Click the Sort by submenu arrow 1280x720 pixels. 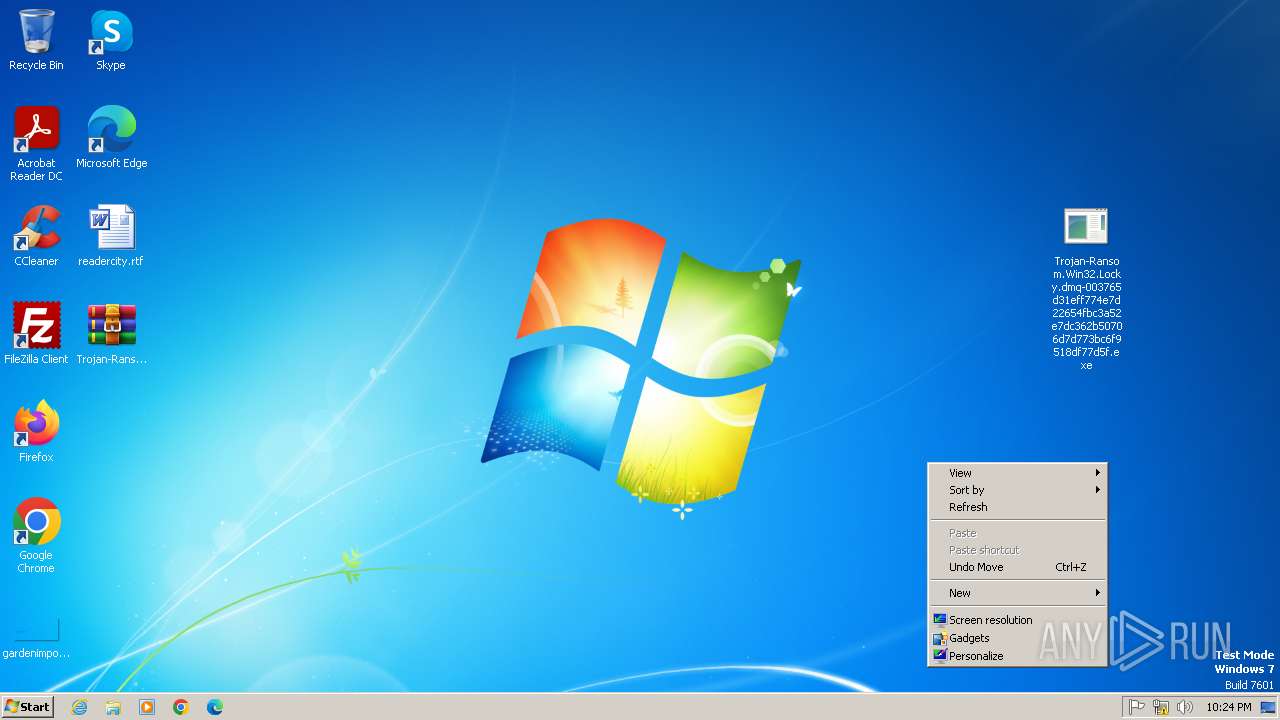click(x=1097, y=490)
